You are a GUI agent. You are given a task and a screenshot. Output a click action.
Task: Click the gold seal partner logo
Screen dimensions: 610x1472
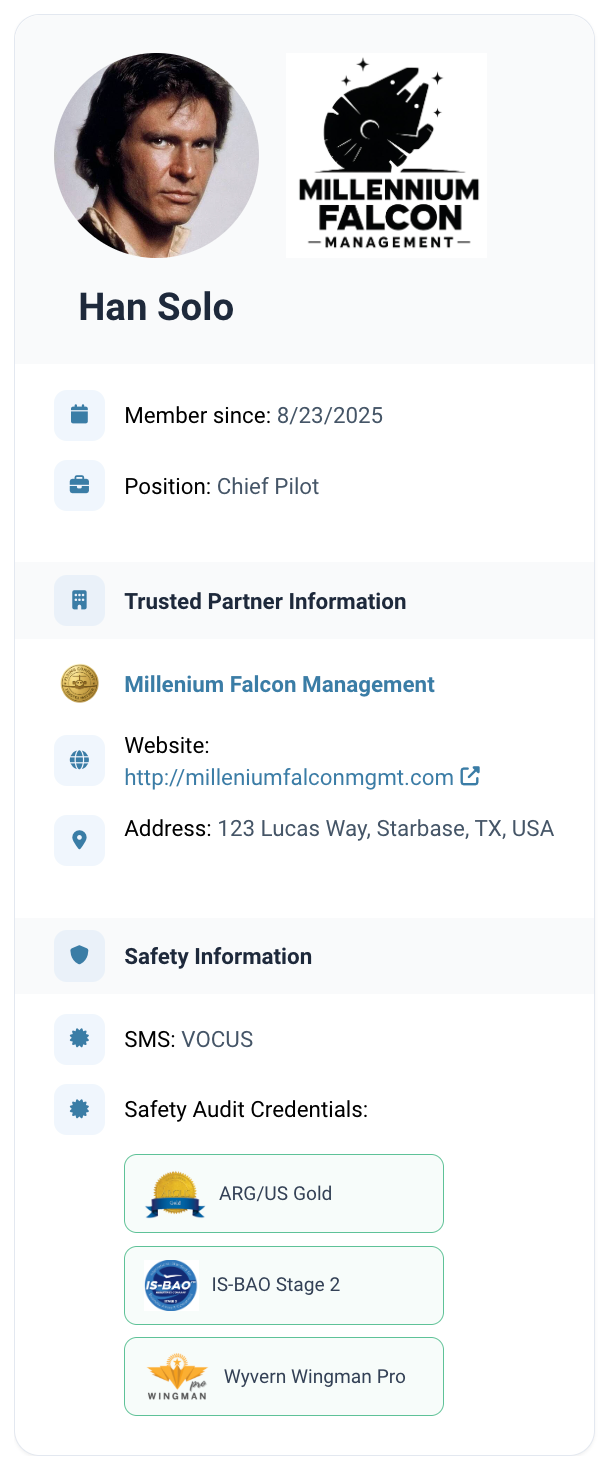coord(79,684)
